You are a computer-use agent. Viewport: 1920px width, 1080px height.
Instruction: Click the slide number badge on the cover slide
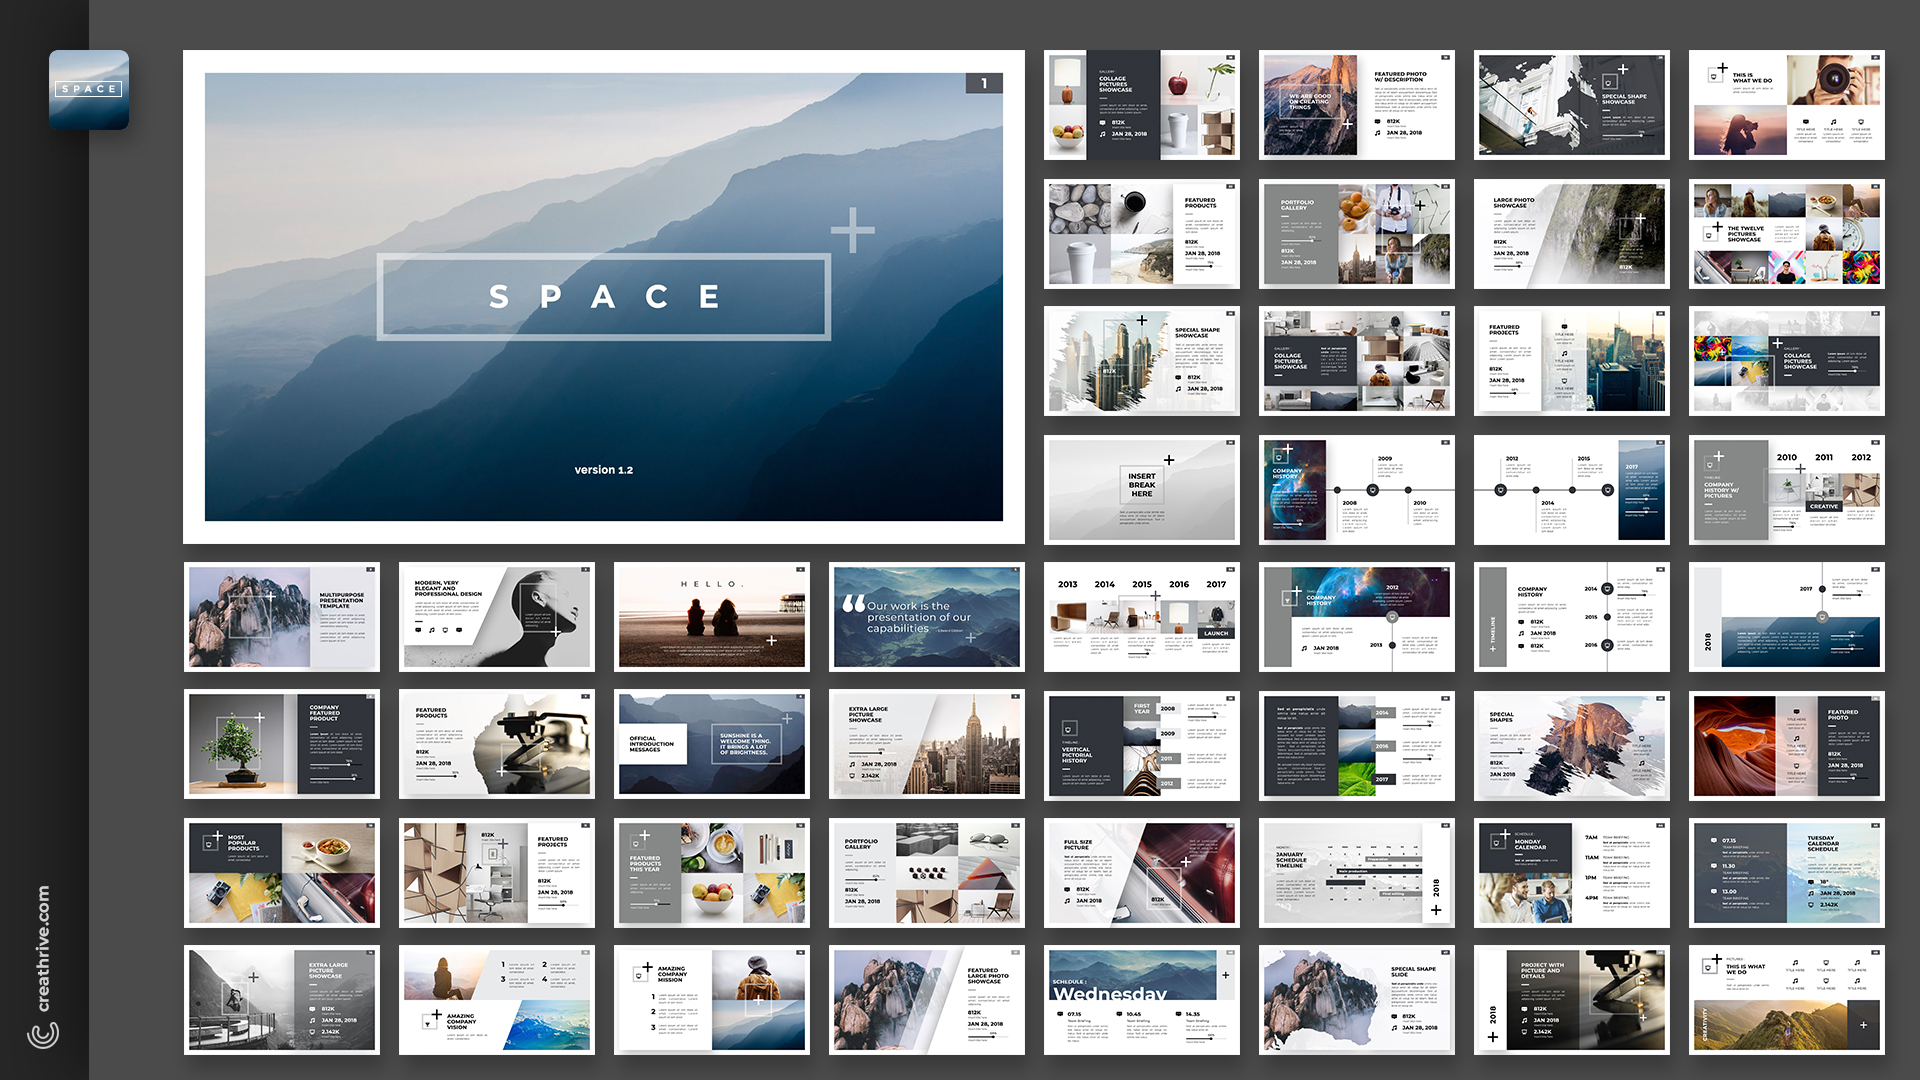pyautogui.click(x=986, y=84)
